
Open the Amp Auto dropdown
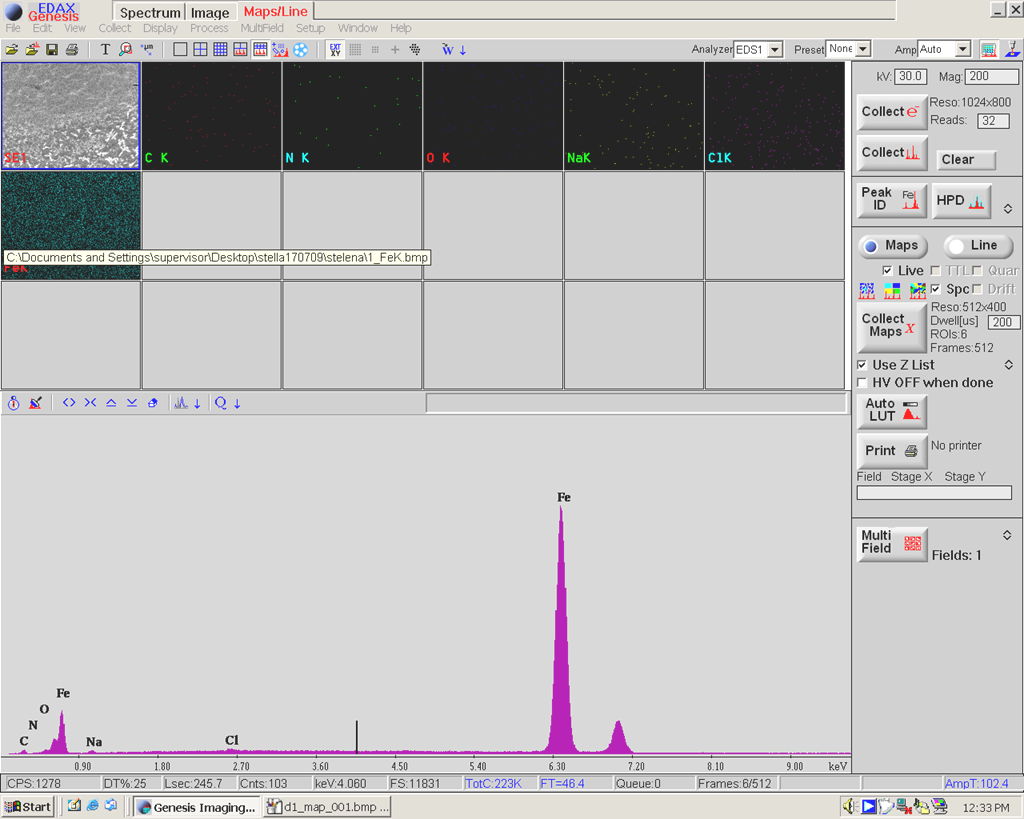coord(963,50)
